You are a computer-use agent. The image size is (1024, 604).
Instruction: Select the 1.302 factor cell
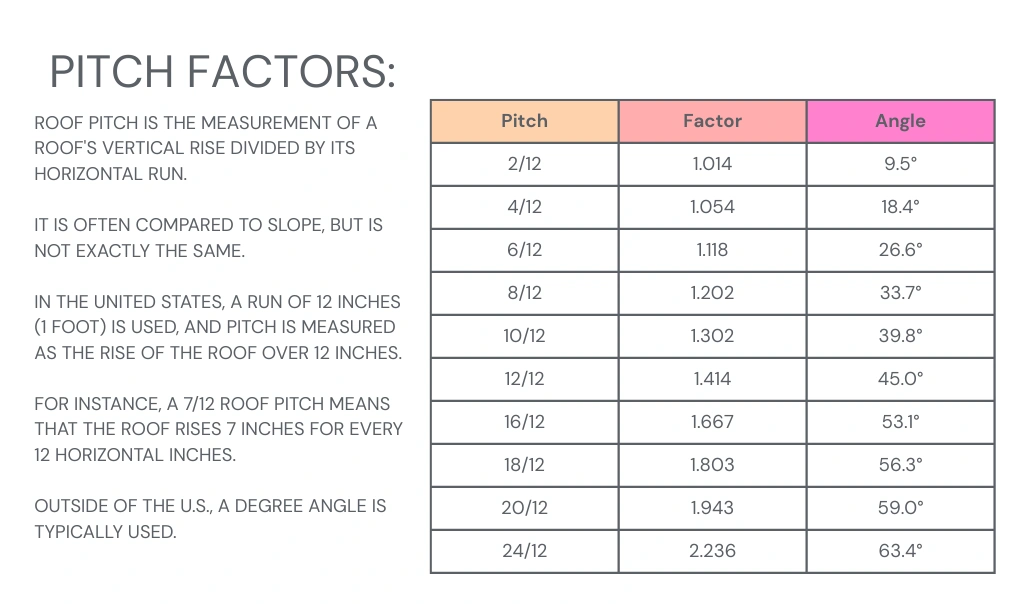(x=712, y=336)
